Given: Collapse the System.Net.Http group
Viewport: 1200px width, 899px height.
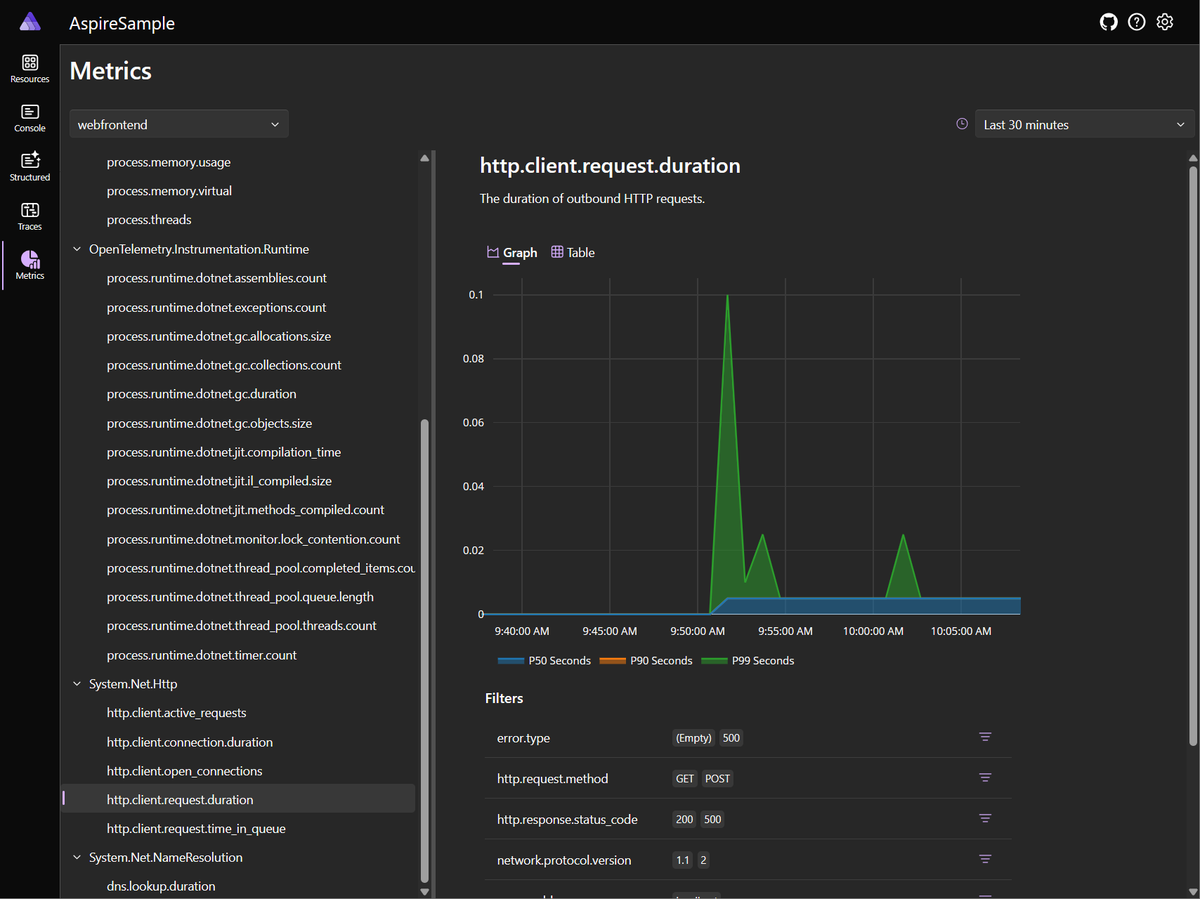Looking at the screenshot, I should pos(77,684).
